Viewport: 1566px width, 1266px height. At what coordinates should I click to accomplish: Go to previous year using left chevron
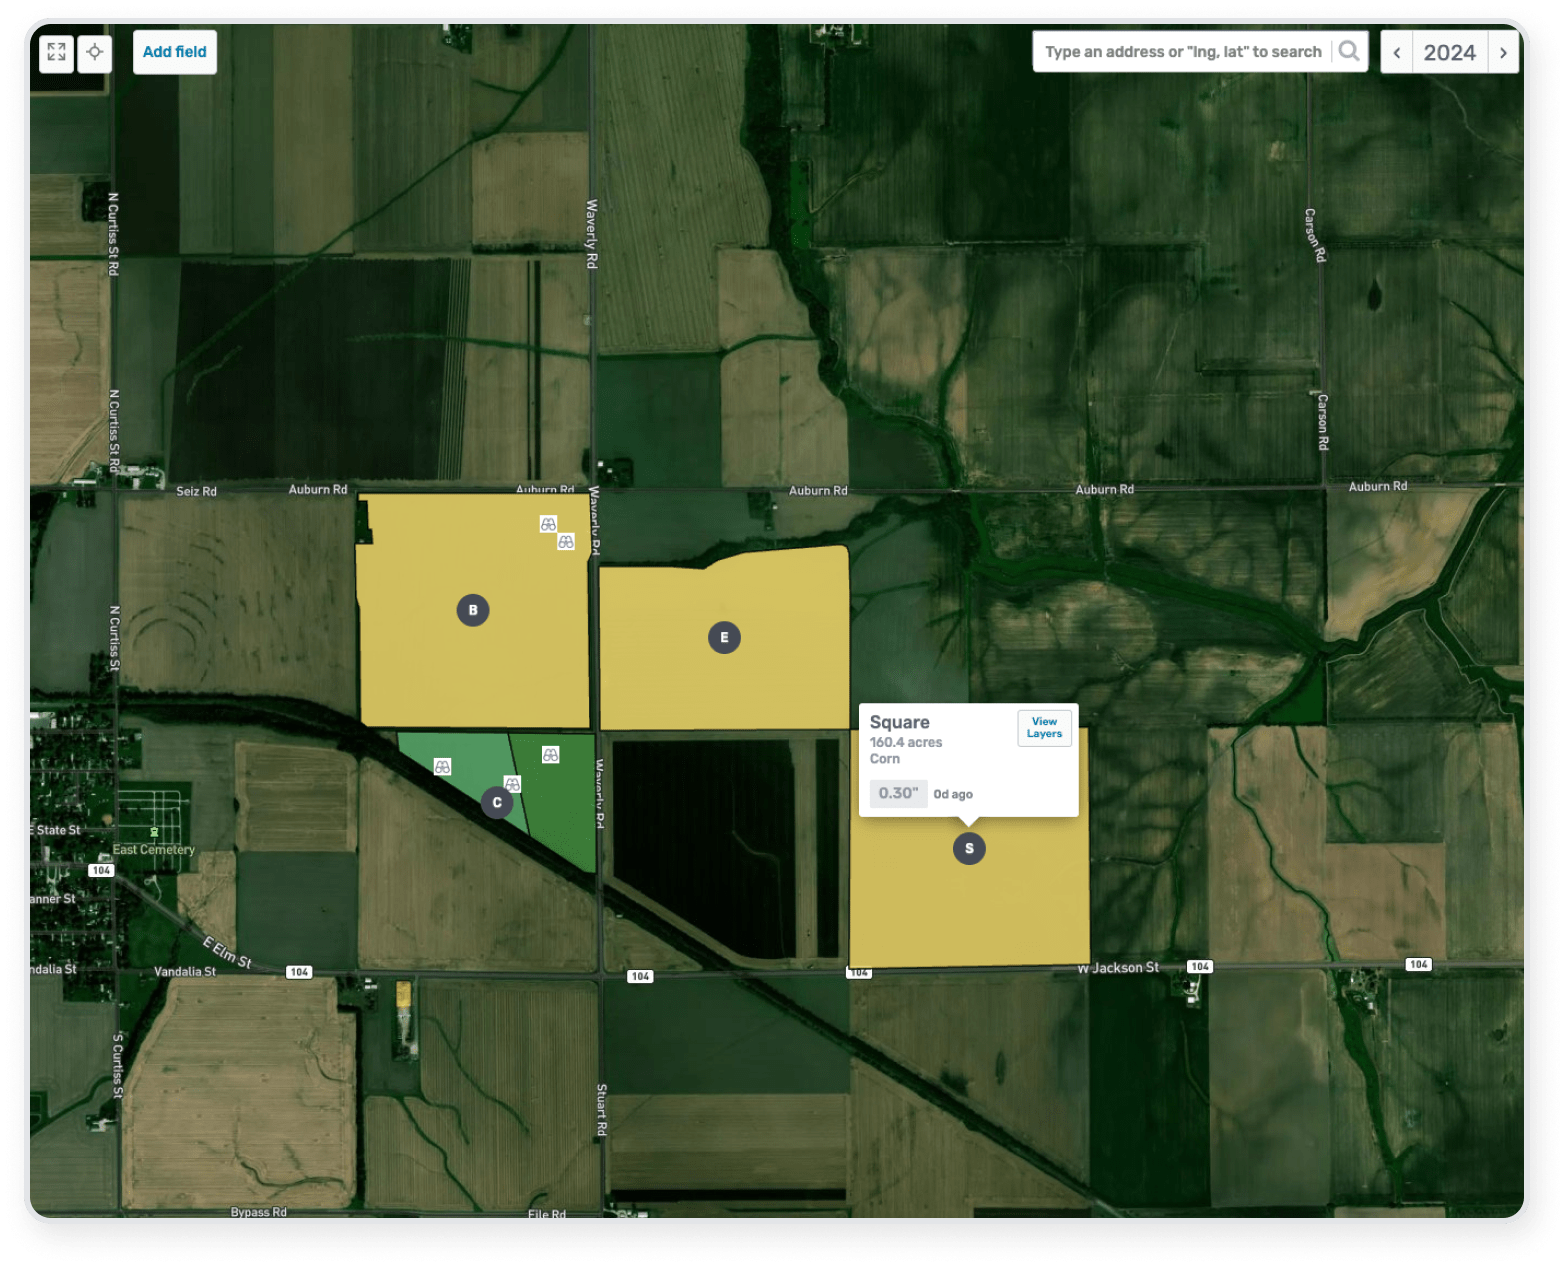coord(1397,53)
